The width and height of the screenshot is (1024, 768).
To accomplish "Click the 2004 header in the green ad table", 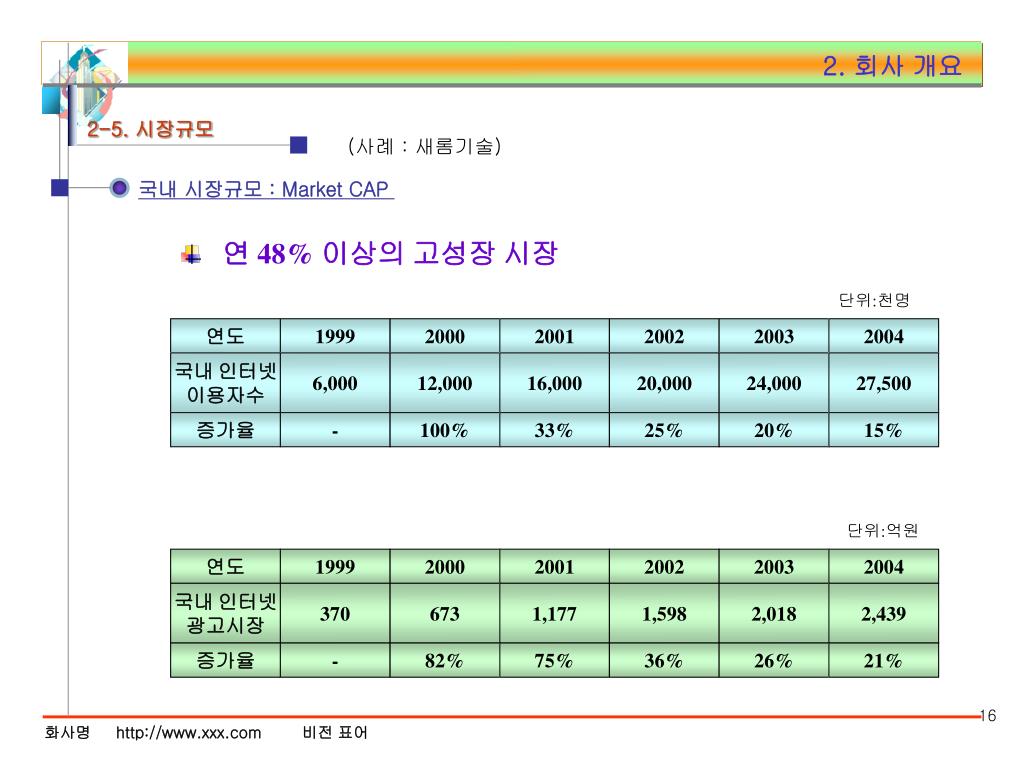I will tap(884, 566).
